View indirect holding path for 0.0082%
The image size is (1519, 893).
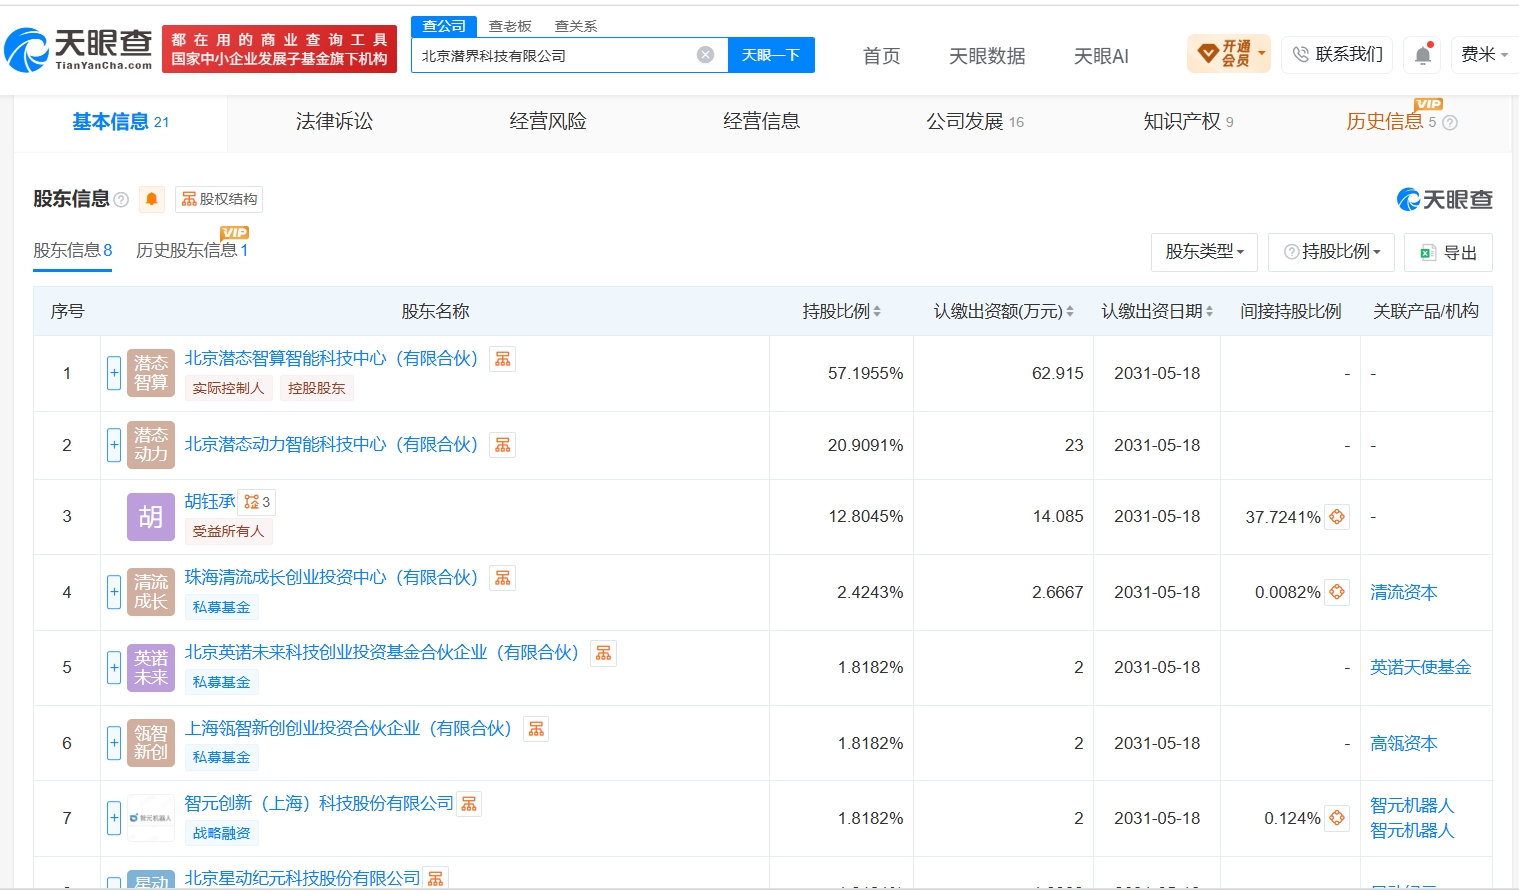(1337, 592)
